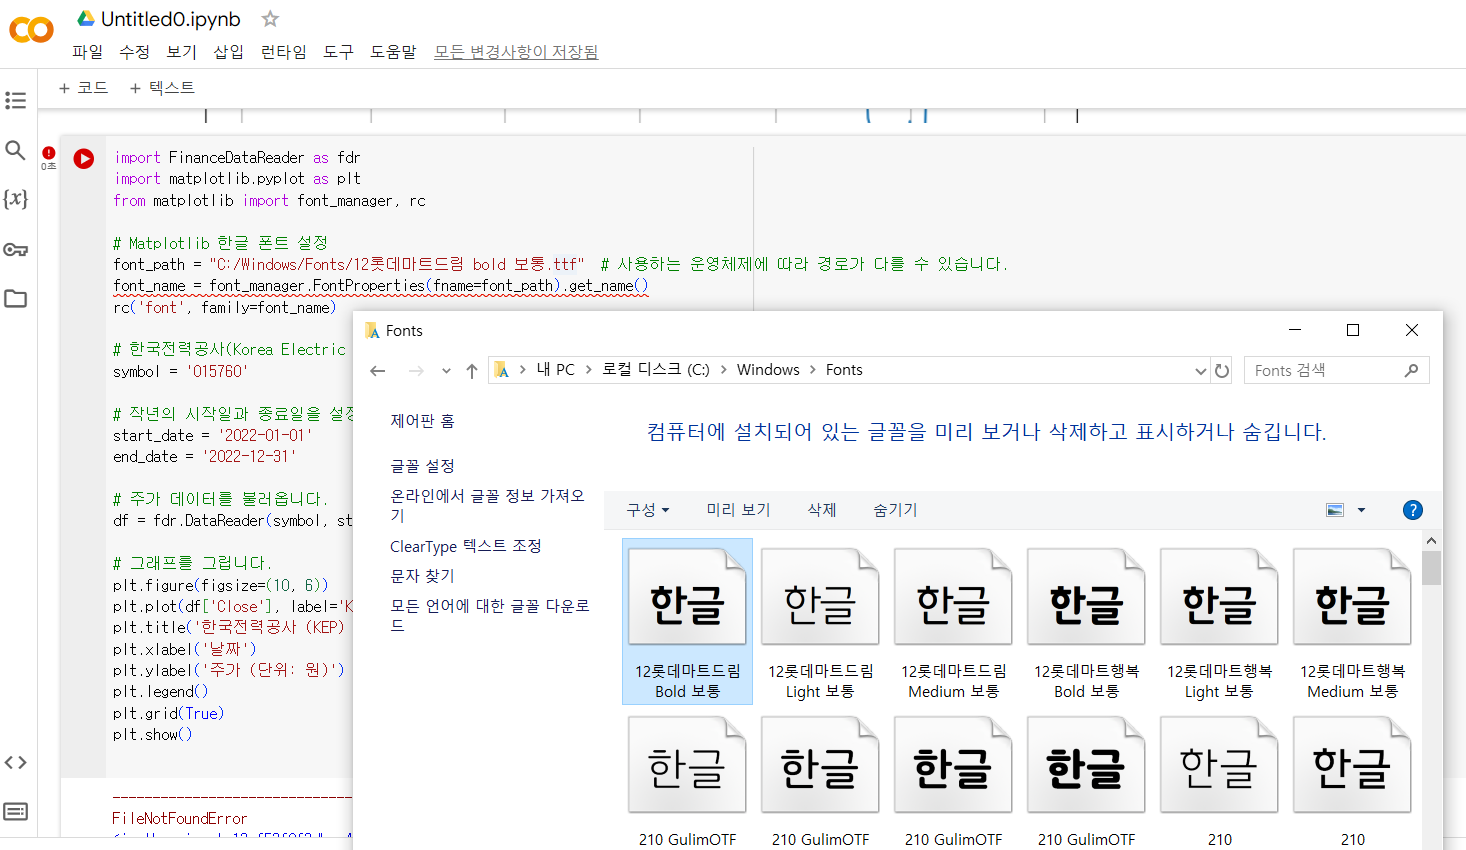
Task: Select 12롯데마트행복 Medium 보통 font
Action: (x=1352, y=622)
